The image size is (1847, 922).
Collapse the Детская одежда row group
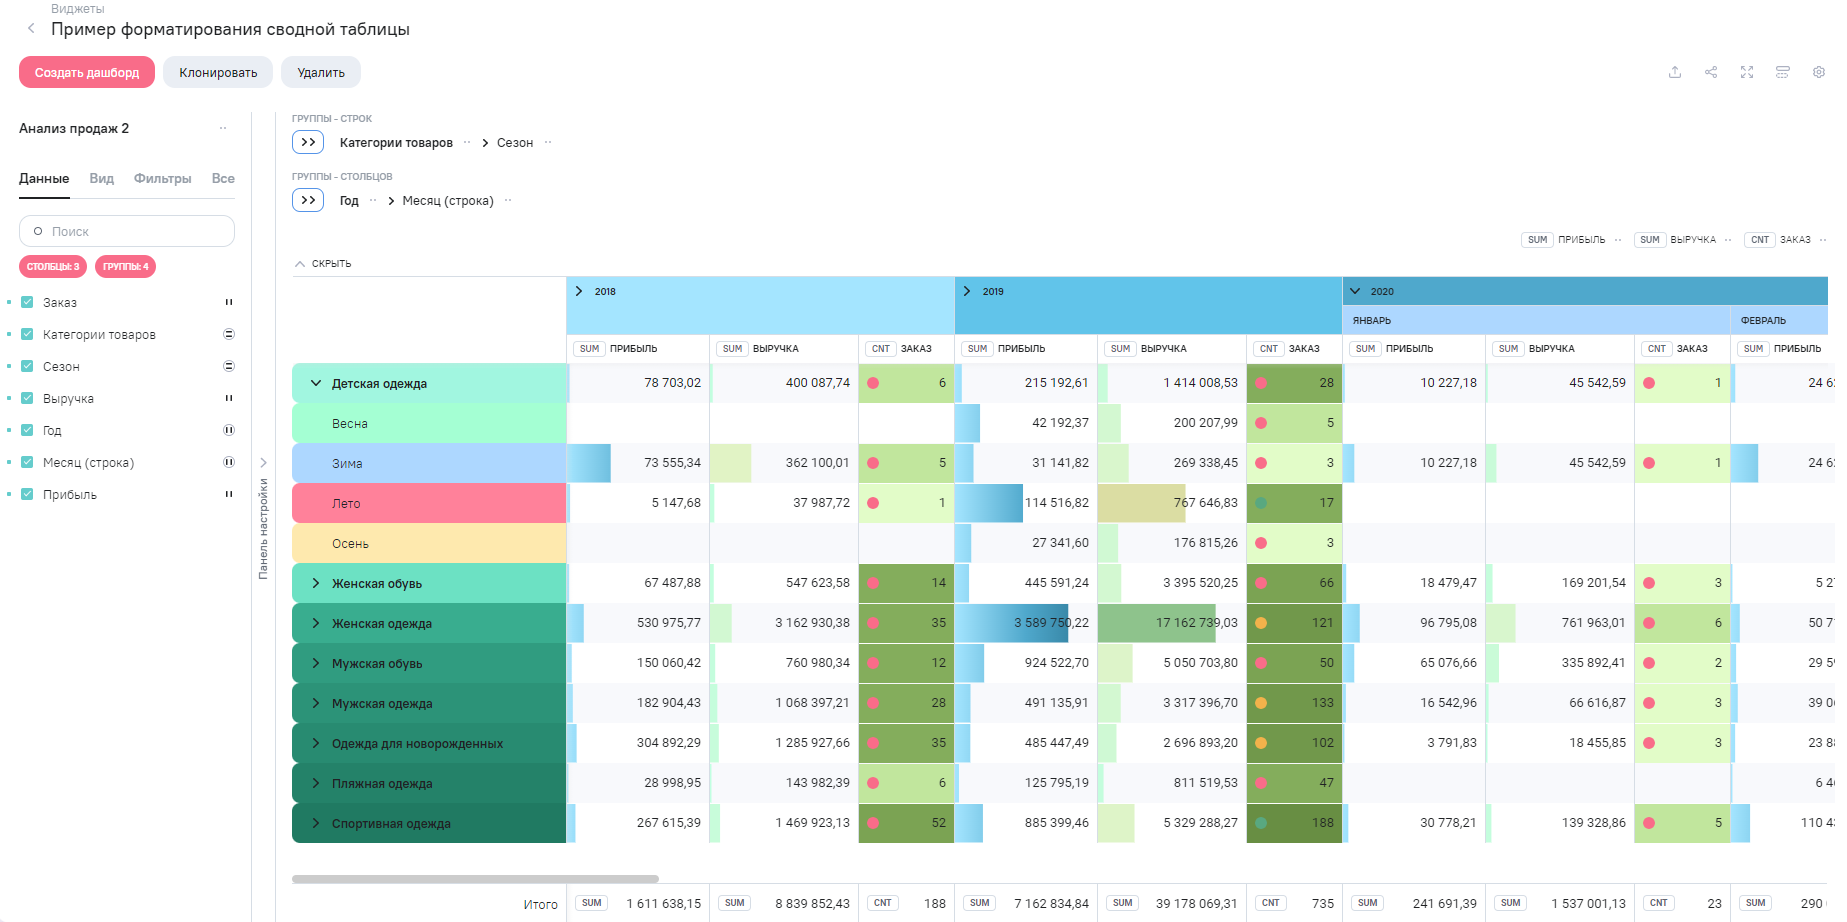pyautogui.click(x=316, y=383)
